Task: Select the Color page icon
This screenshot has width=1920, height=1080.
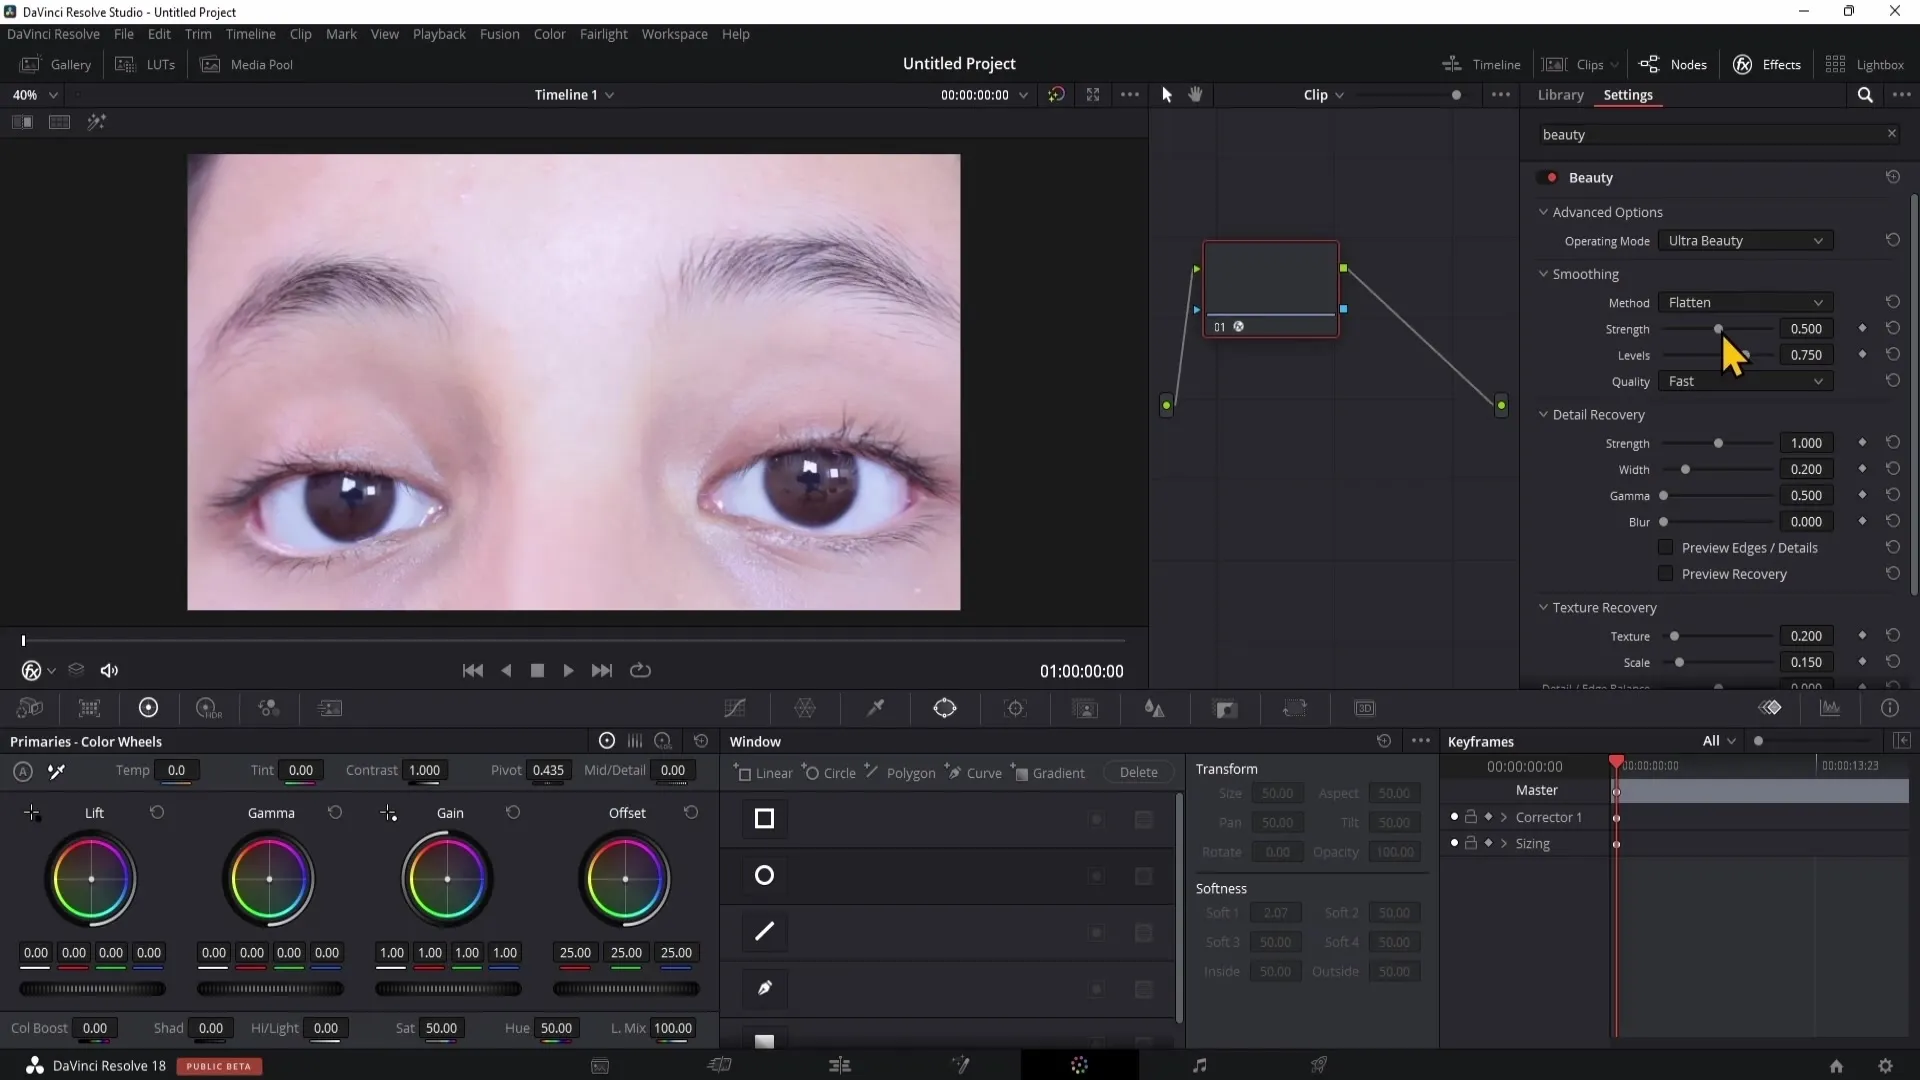Action: tap(1079, 1064)
